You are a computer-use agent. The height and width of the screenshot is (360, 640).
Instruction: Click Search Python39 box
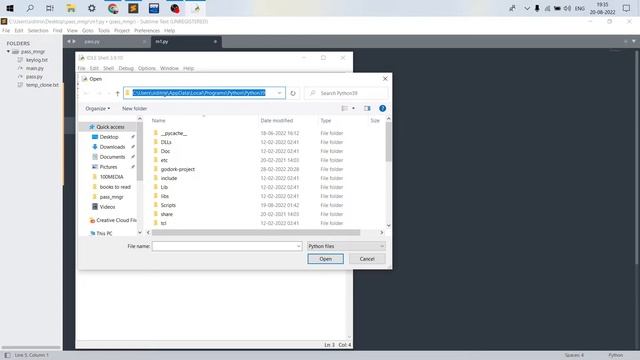346,93
